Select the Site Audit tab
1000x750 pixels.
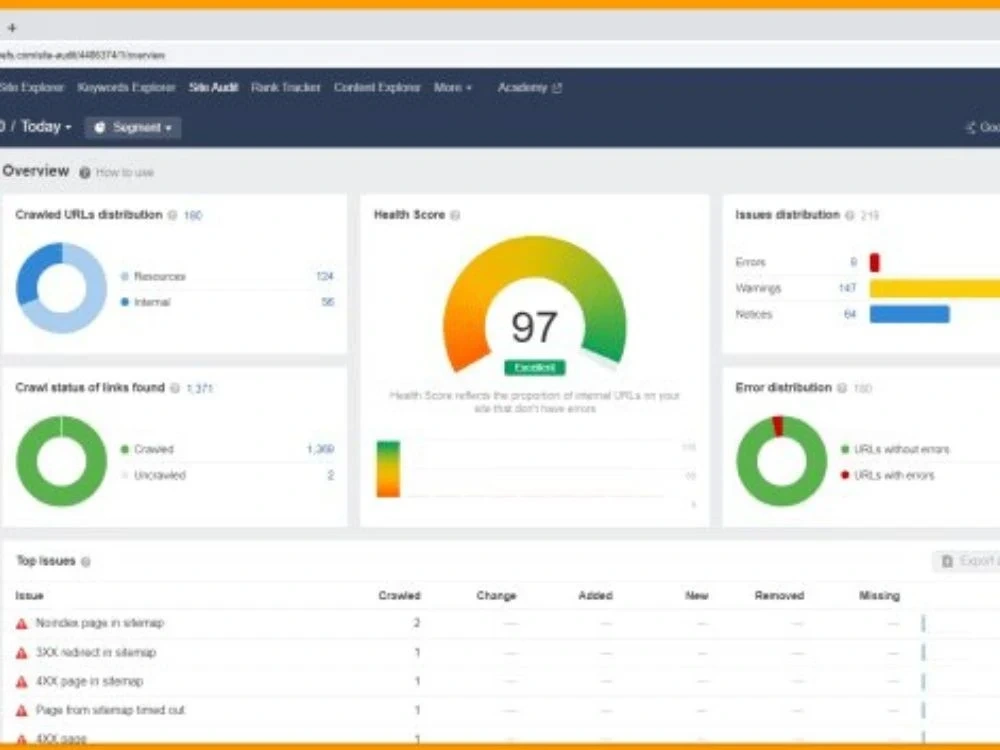(x=213, y=87)
